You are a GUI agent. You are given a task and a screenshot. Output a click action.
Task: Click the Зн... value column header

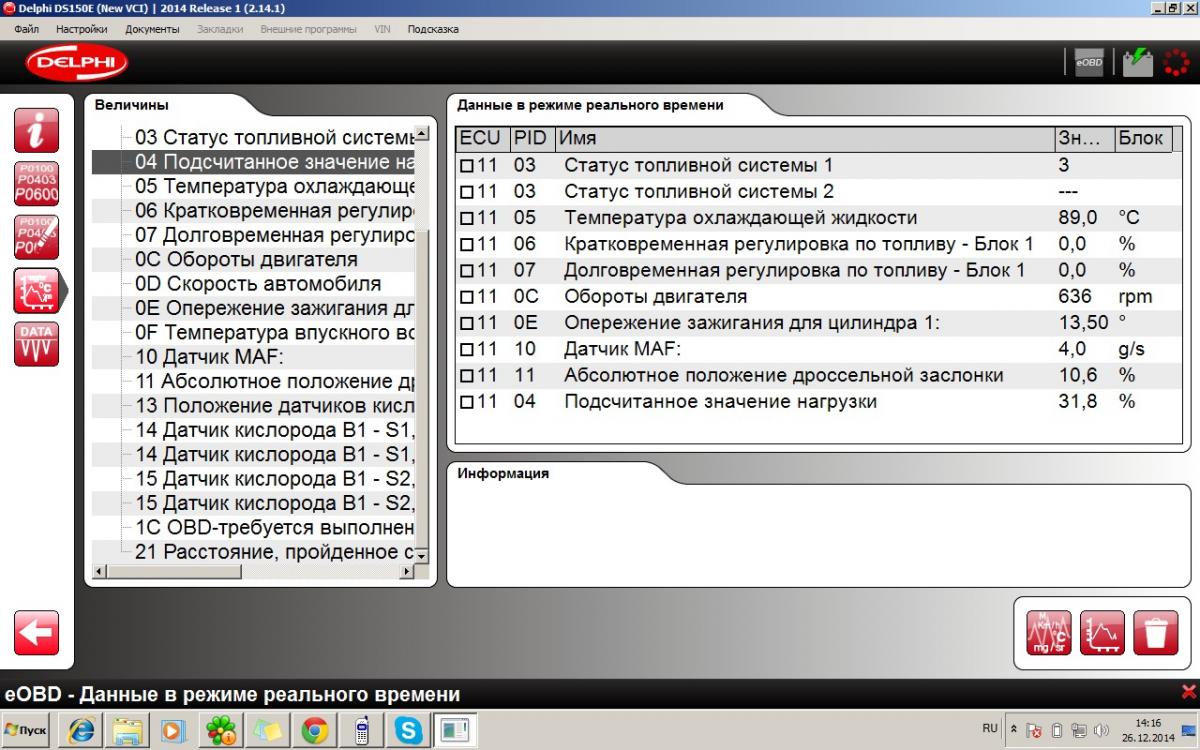pos(1084,138)
